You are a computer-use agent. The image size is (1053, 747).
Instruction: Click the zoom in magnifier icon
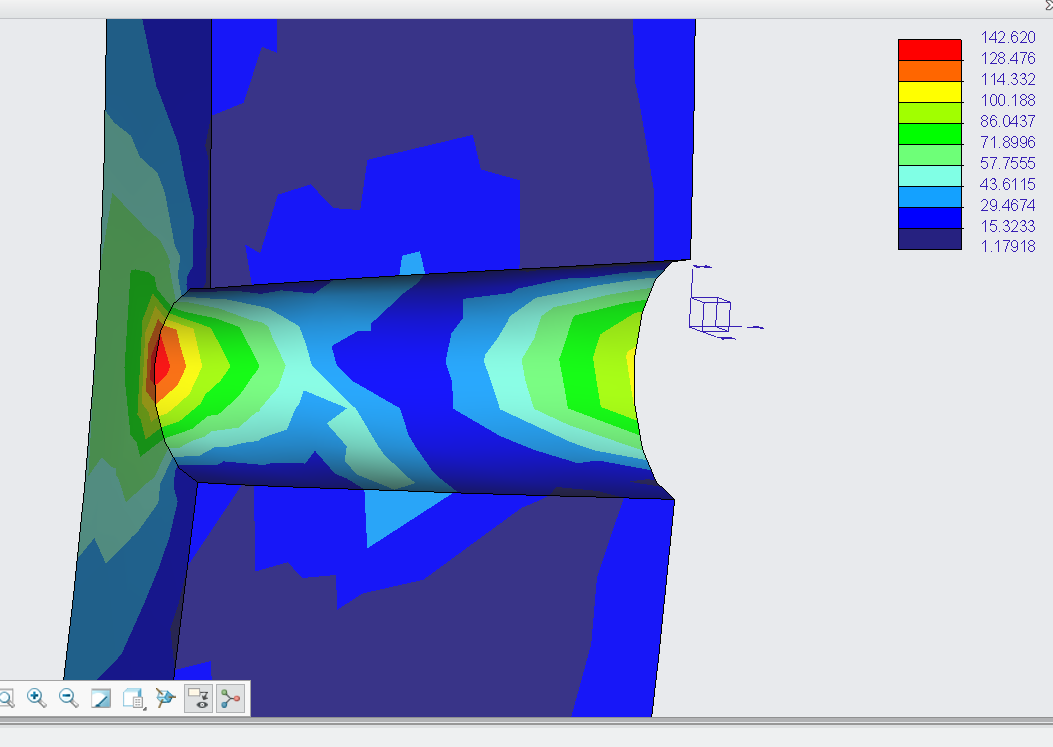point(38,698)
